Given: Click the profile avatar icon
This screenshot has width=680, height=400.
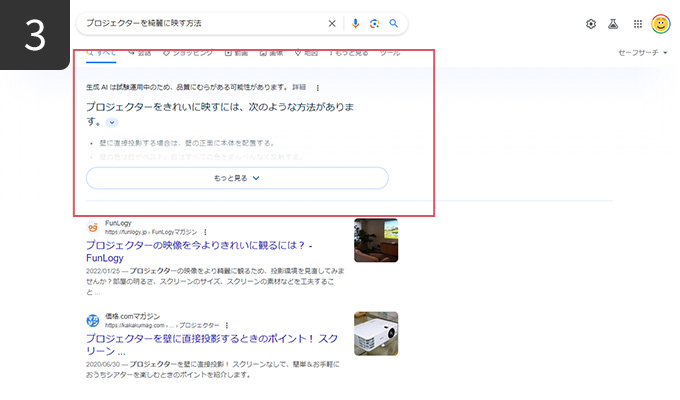Looking at the screenshot, I should (x=661, y=24).
